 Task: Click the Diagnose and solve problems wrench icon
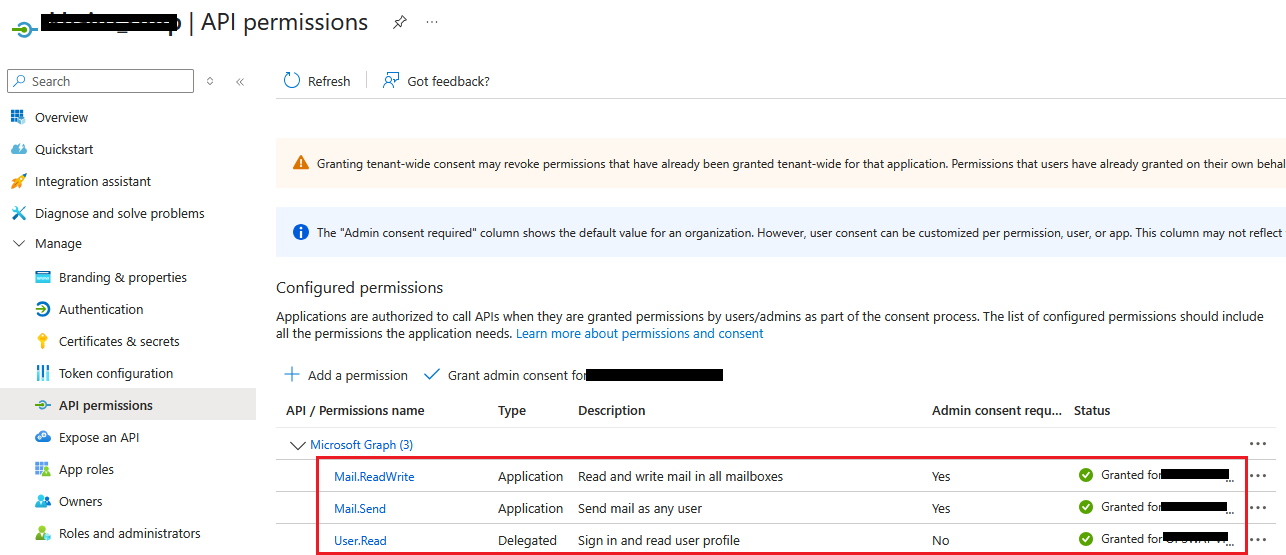(17, 213)
